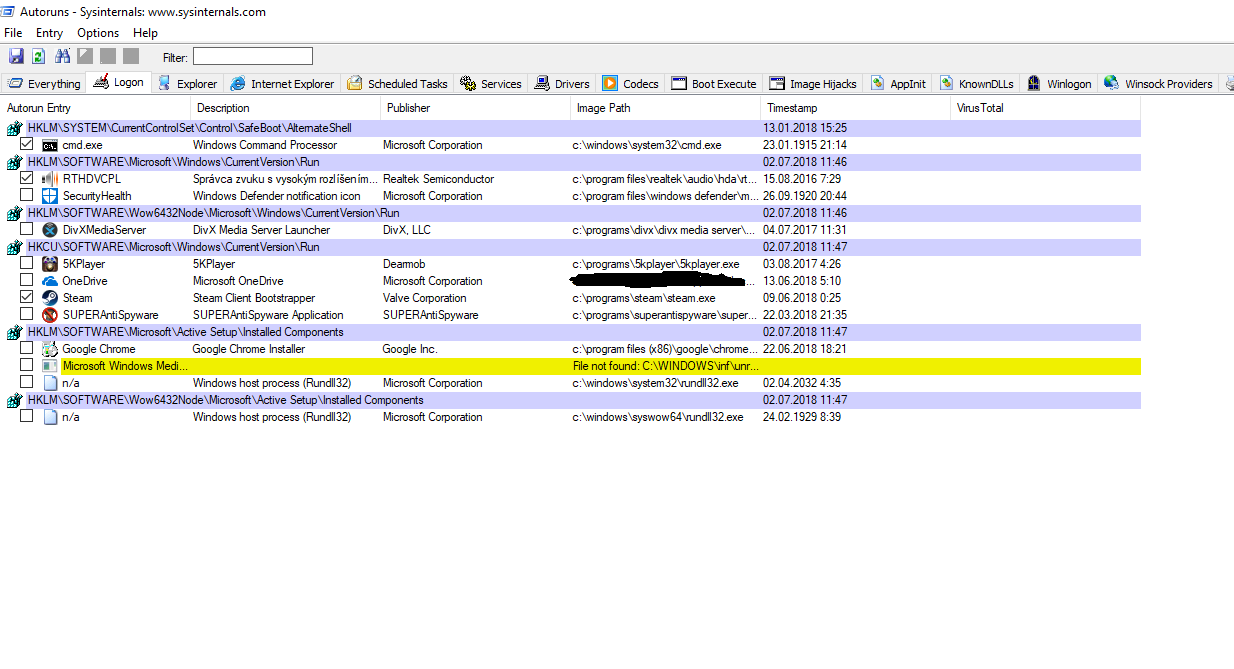Sort by VirusTotal column header
This screenshot has width=1234, height=669.
click(1045, 108)
